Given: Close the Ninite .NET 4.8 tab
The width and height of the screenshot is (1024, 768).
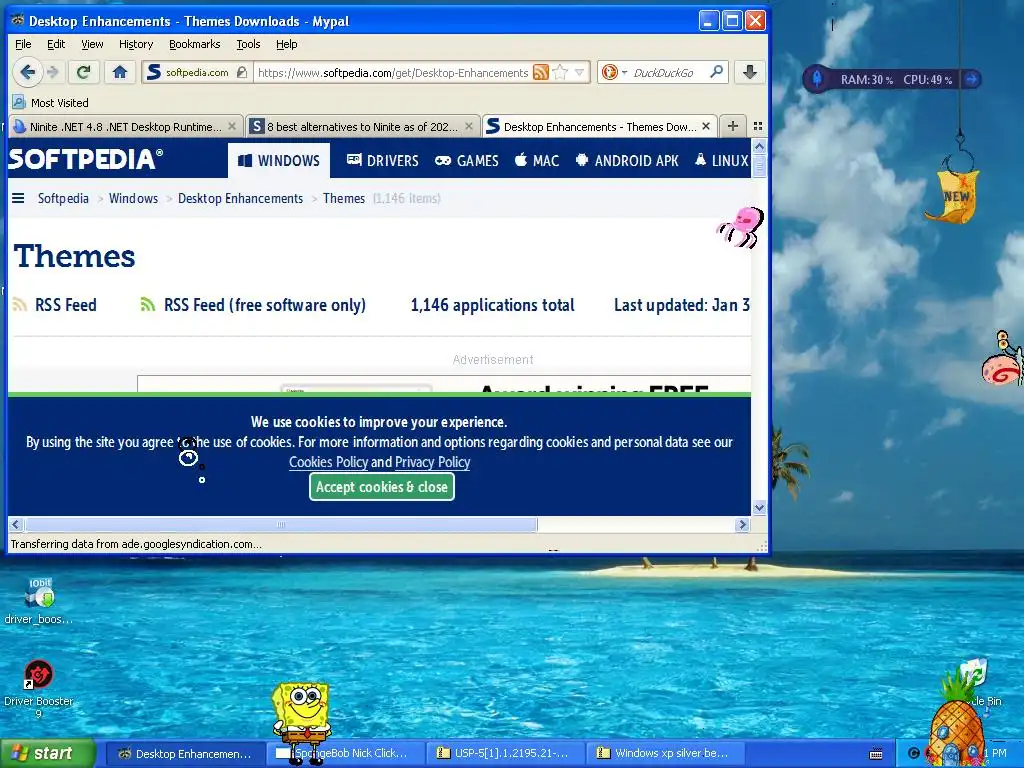Looking at the screenshot, I should 231,127.
